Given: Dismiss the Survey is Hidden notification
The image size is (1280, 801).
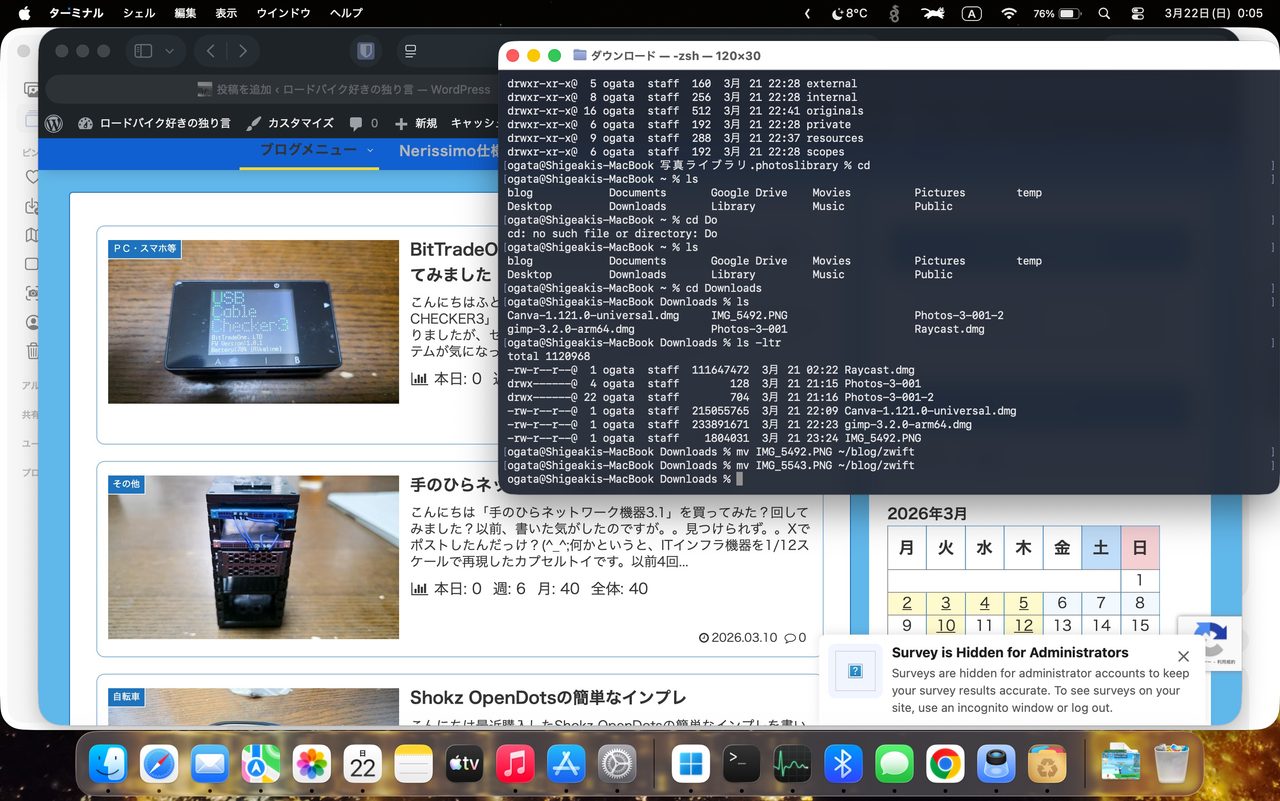Looking at the screenshot, I should click(1183, 657).
